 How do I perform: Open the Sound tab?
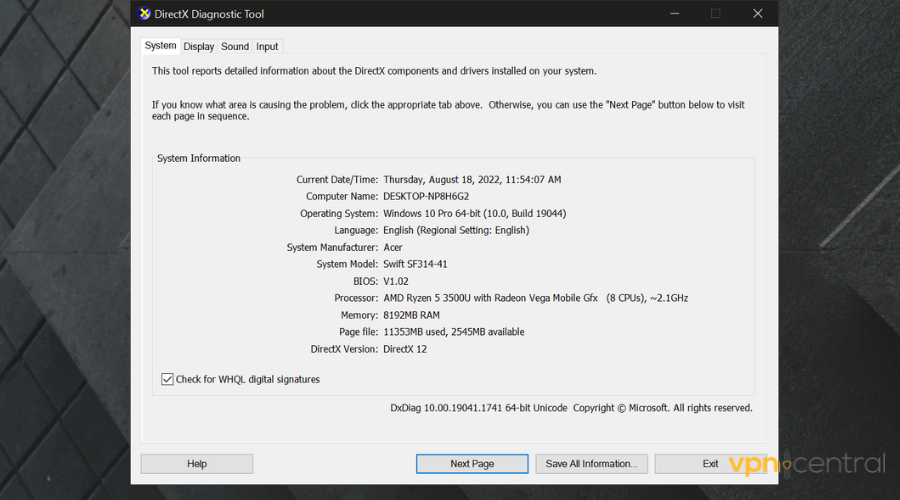pyautogui.click(x=235, y=46)
